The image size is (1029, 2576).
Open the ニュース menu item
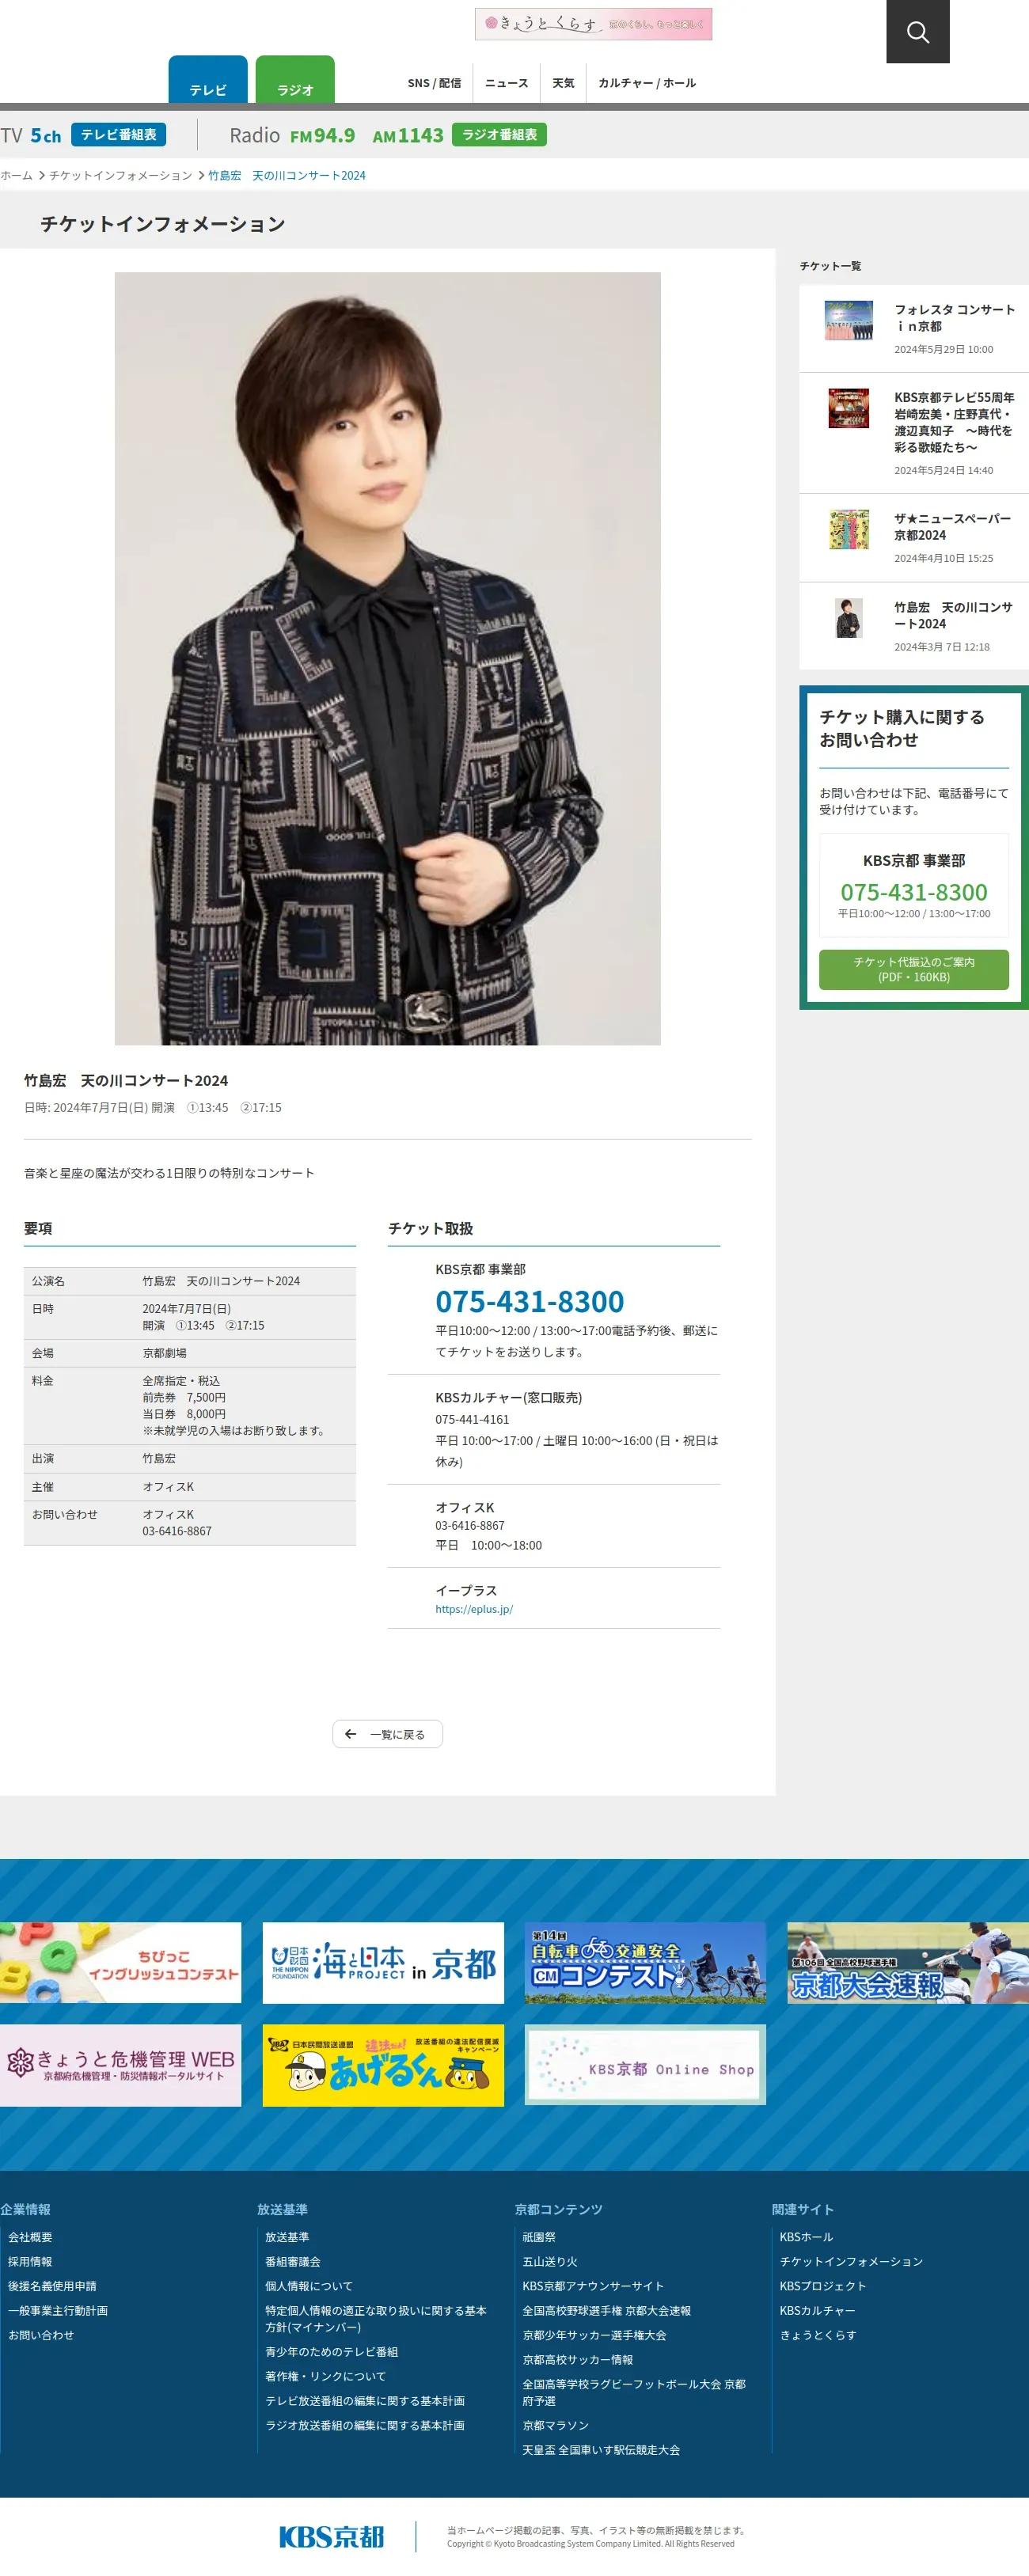(506, 83)
